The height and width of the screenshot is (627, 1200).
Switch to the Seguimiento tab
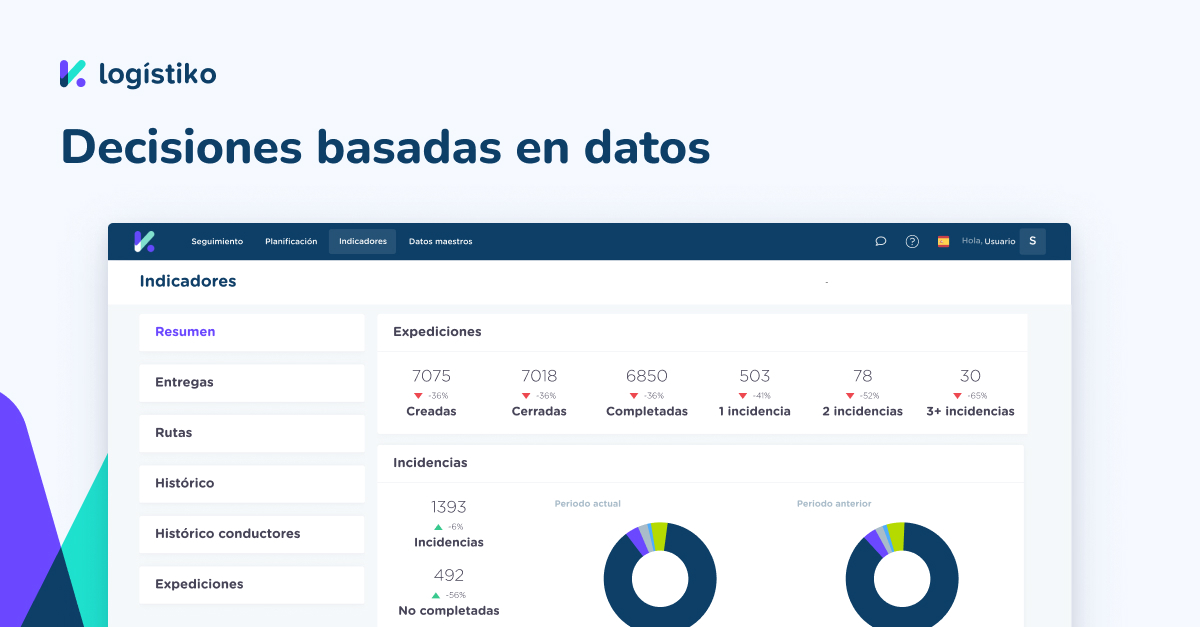[x=217, y=241]
